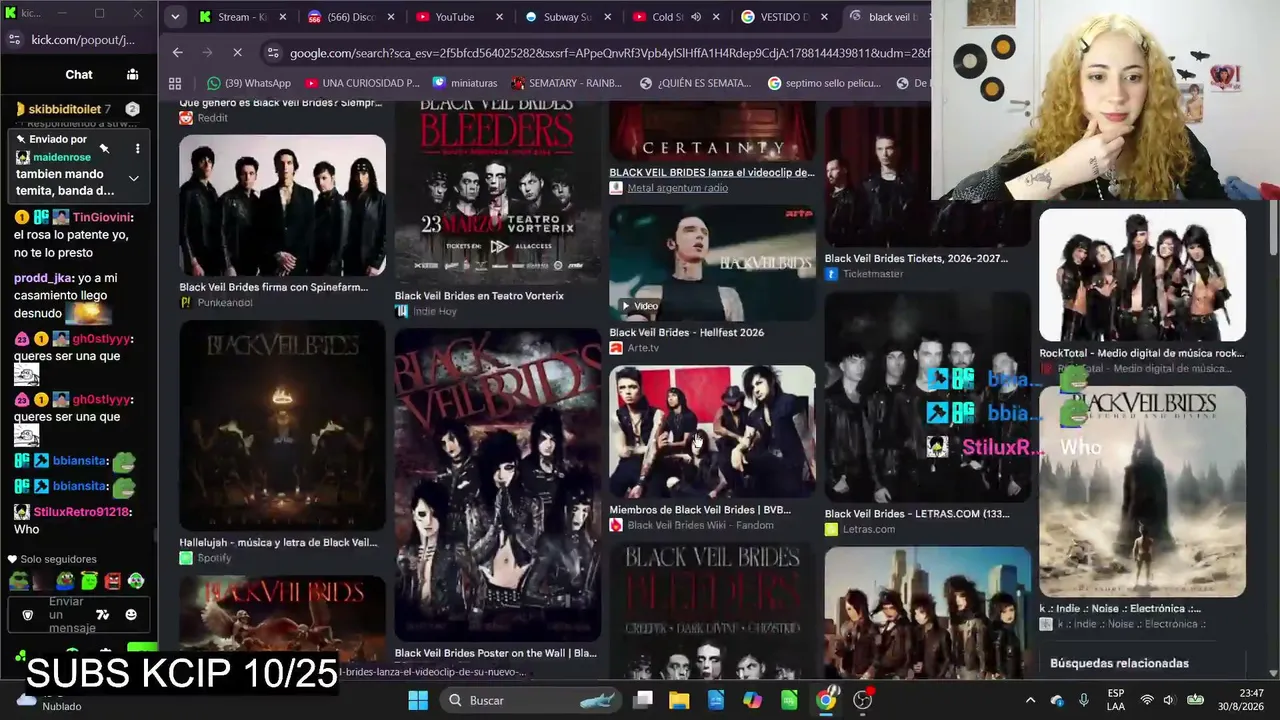Open site information icon in Google address bar
The height and width of the screenshot is (720, 1280).
(x=272, y=53)
